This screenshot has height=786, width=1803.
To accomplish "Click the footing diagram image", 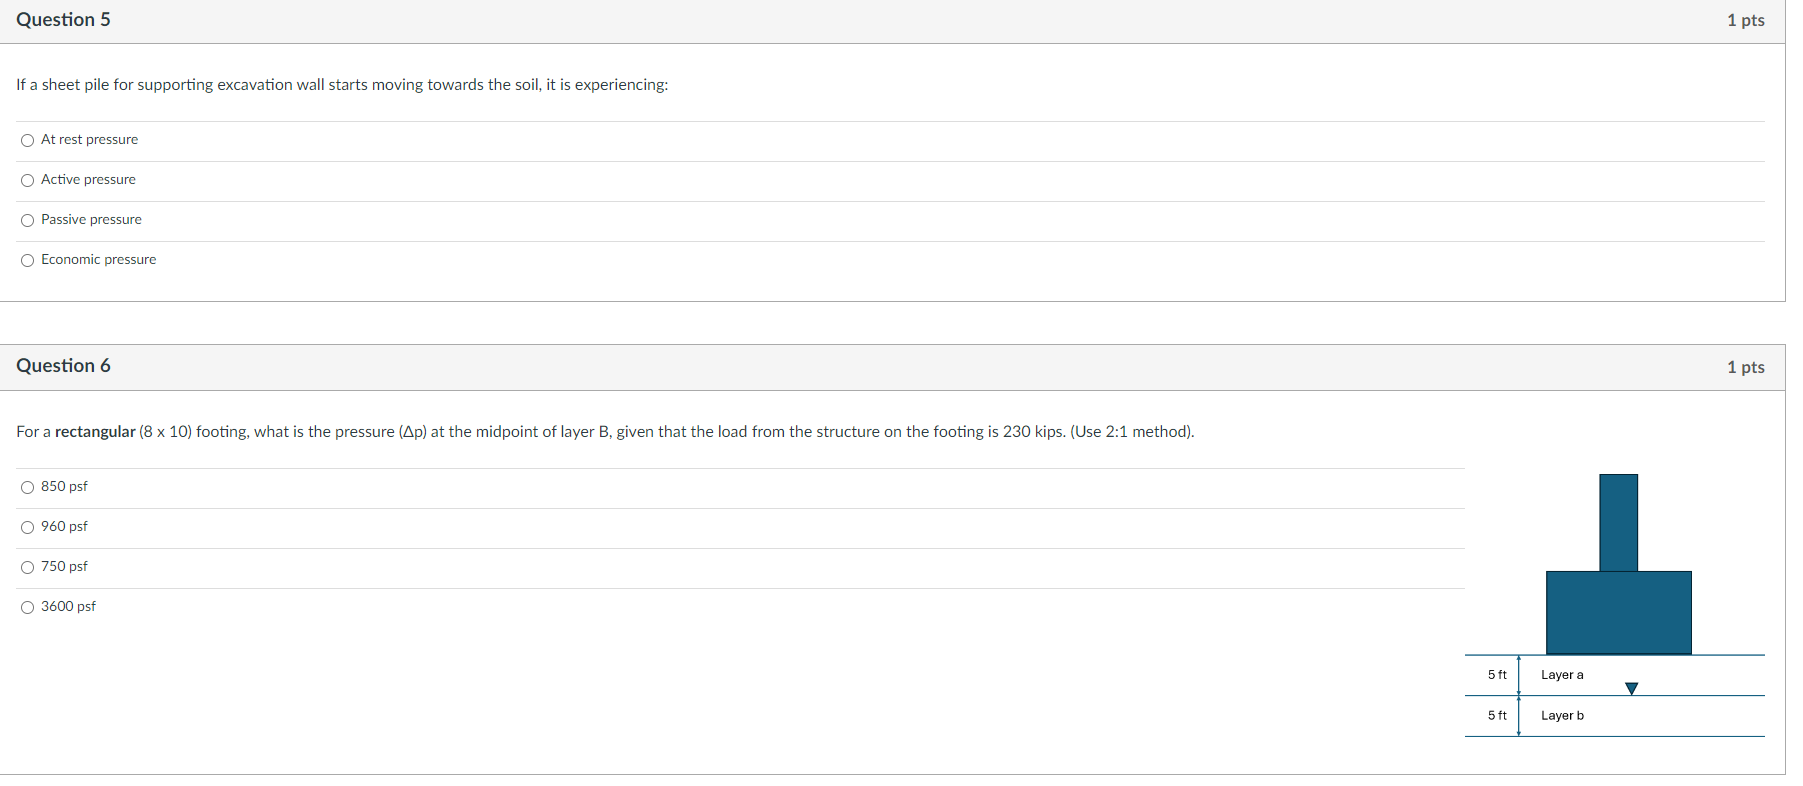I will (1615, 606).
